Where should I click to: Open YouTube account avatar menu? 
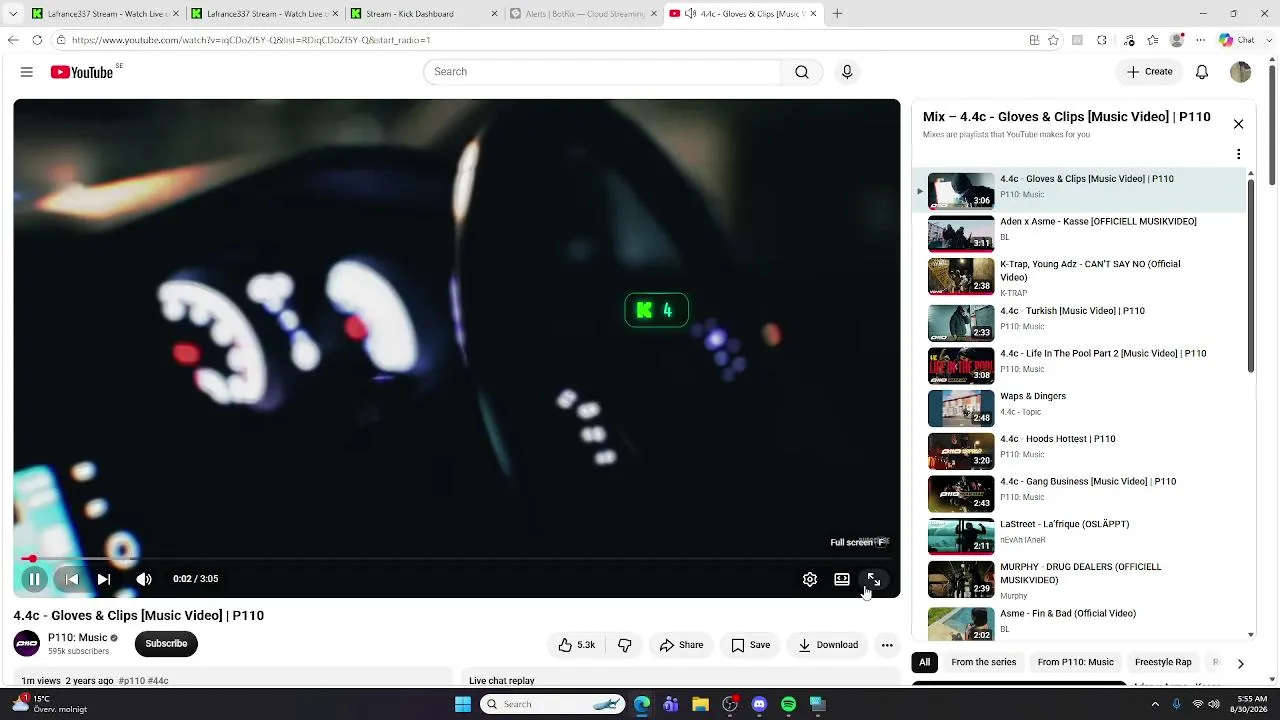pos(1241,72)
